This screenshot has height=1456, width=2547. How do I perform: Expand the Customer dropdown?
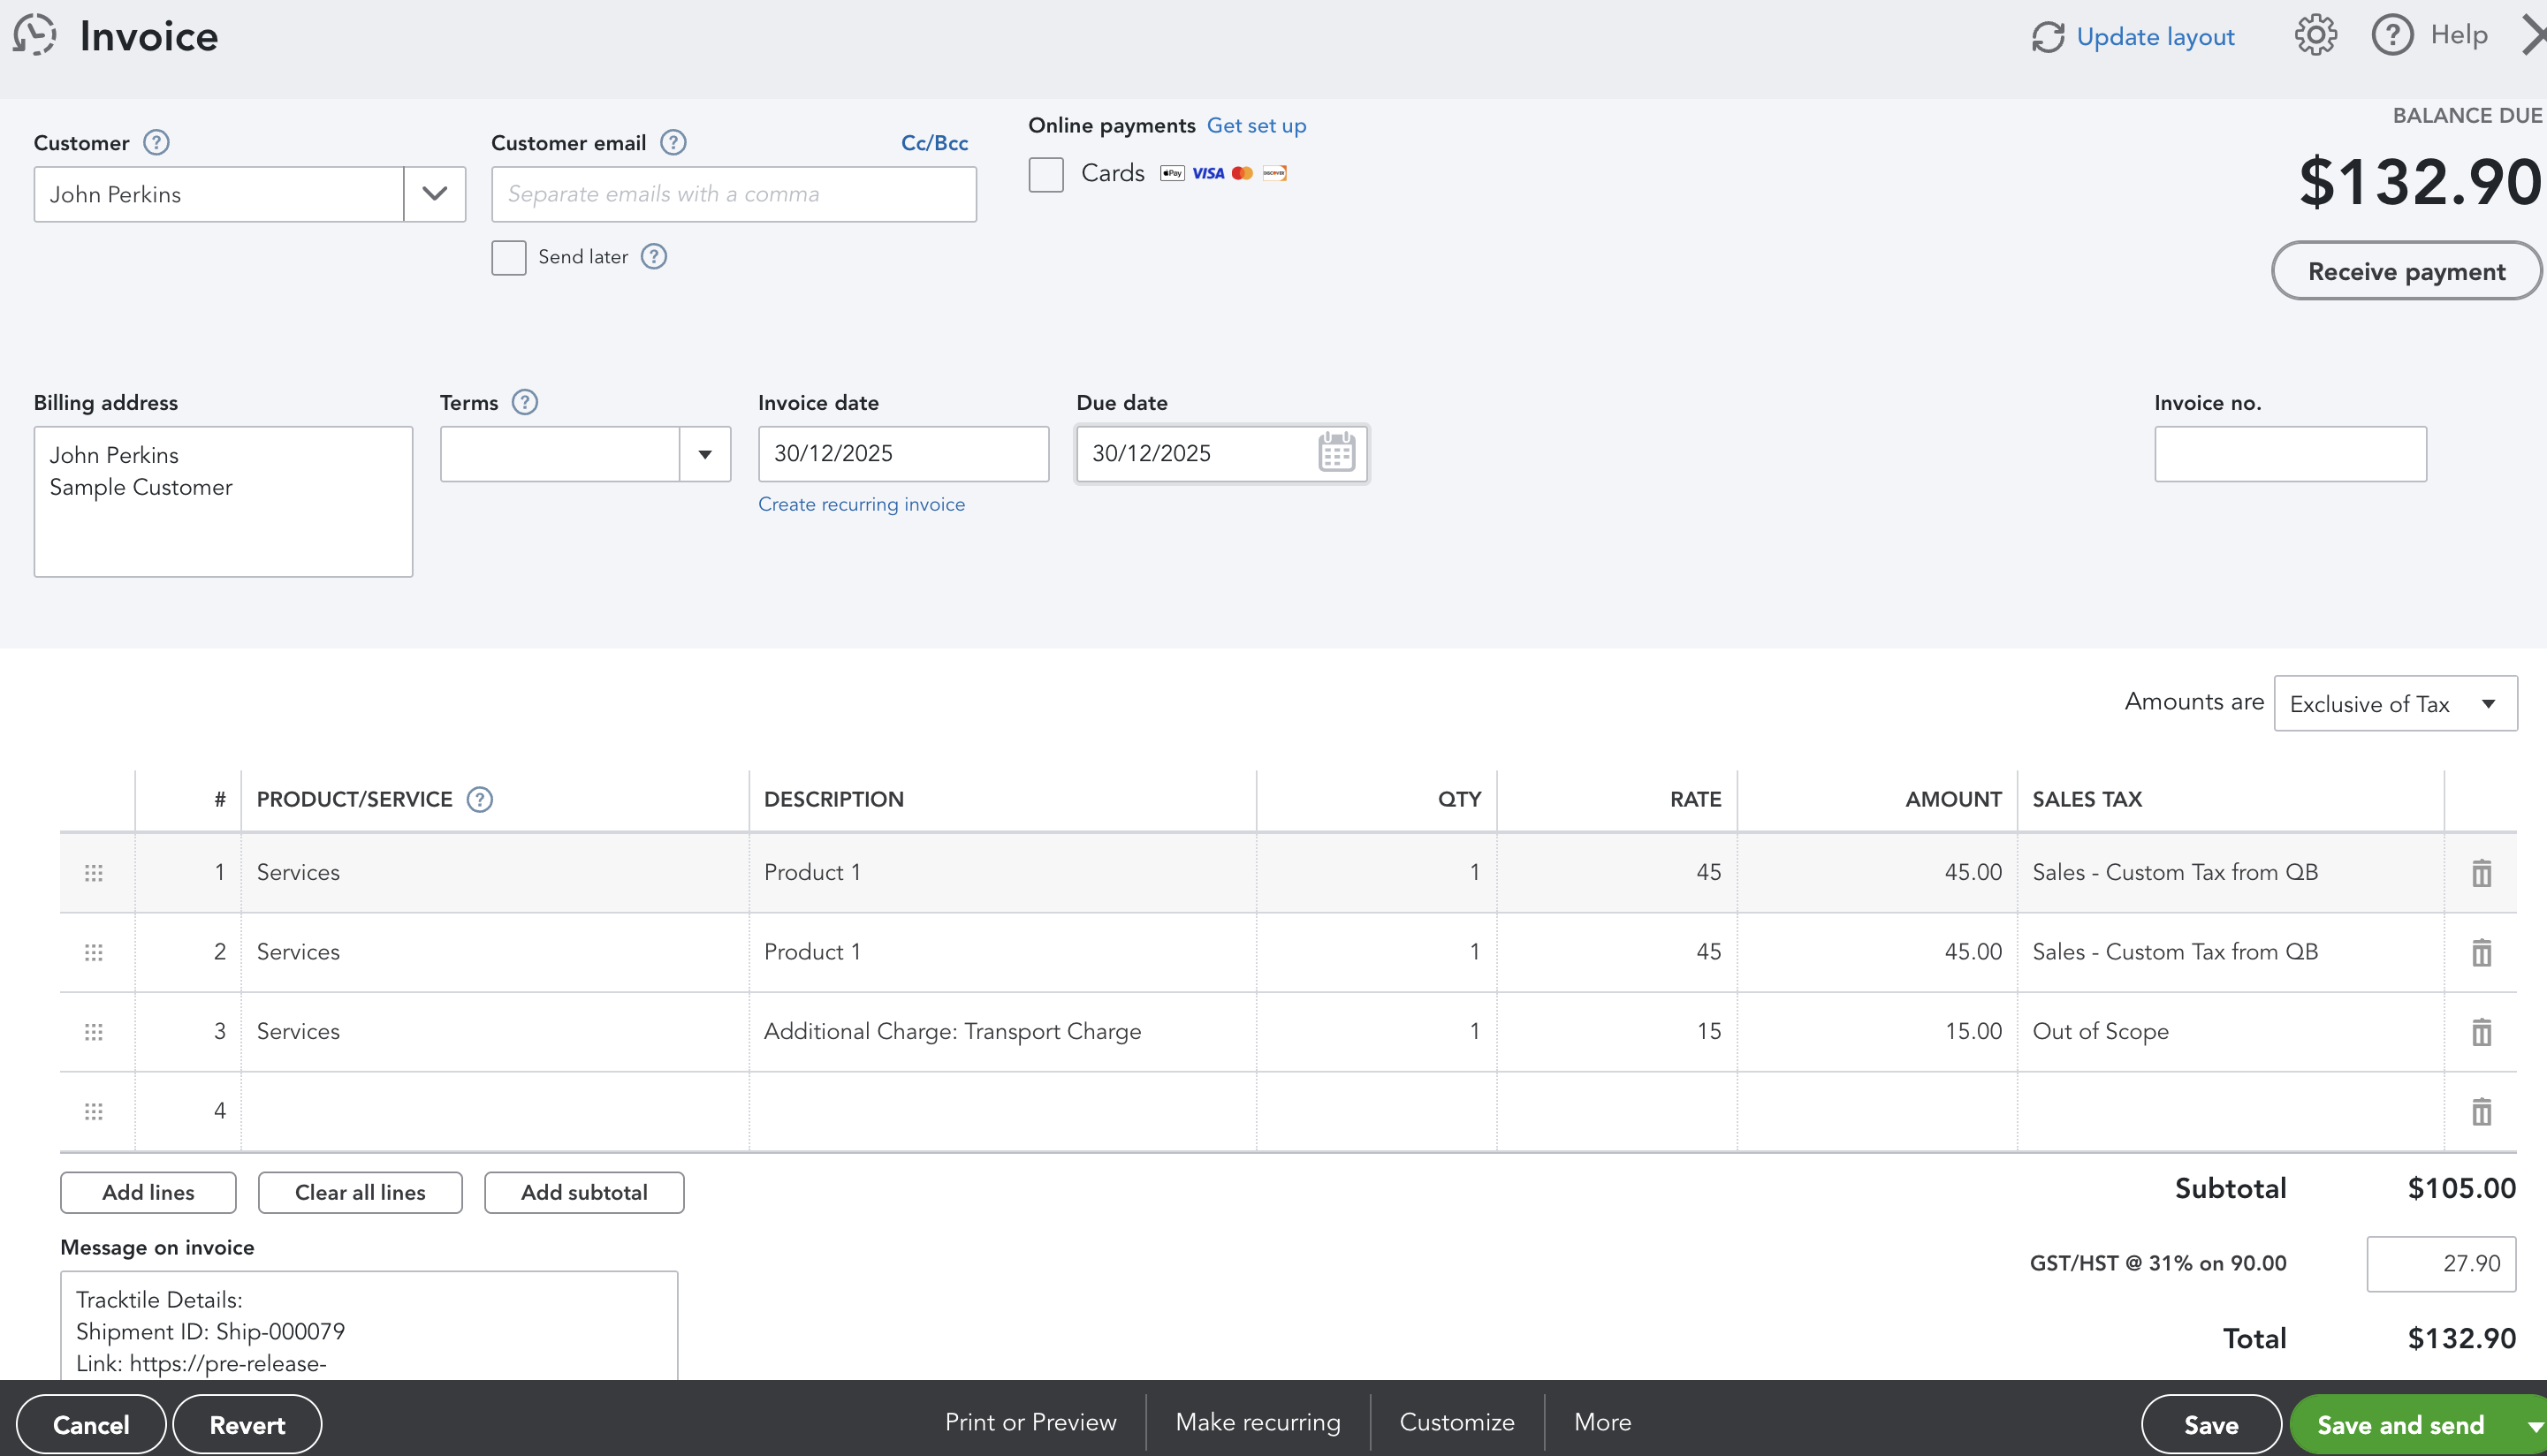tap(434, 194)
